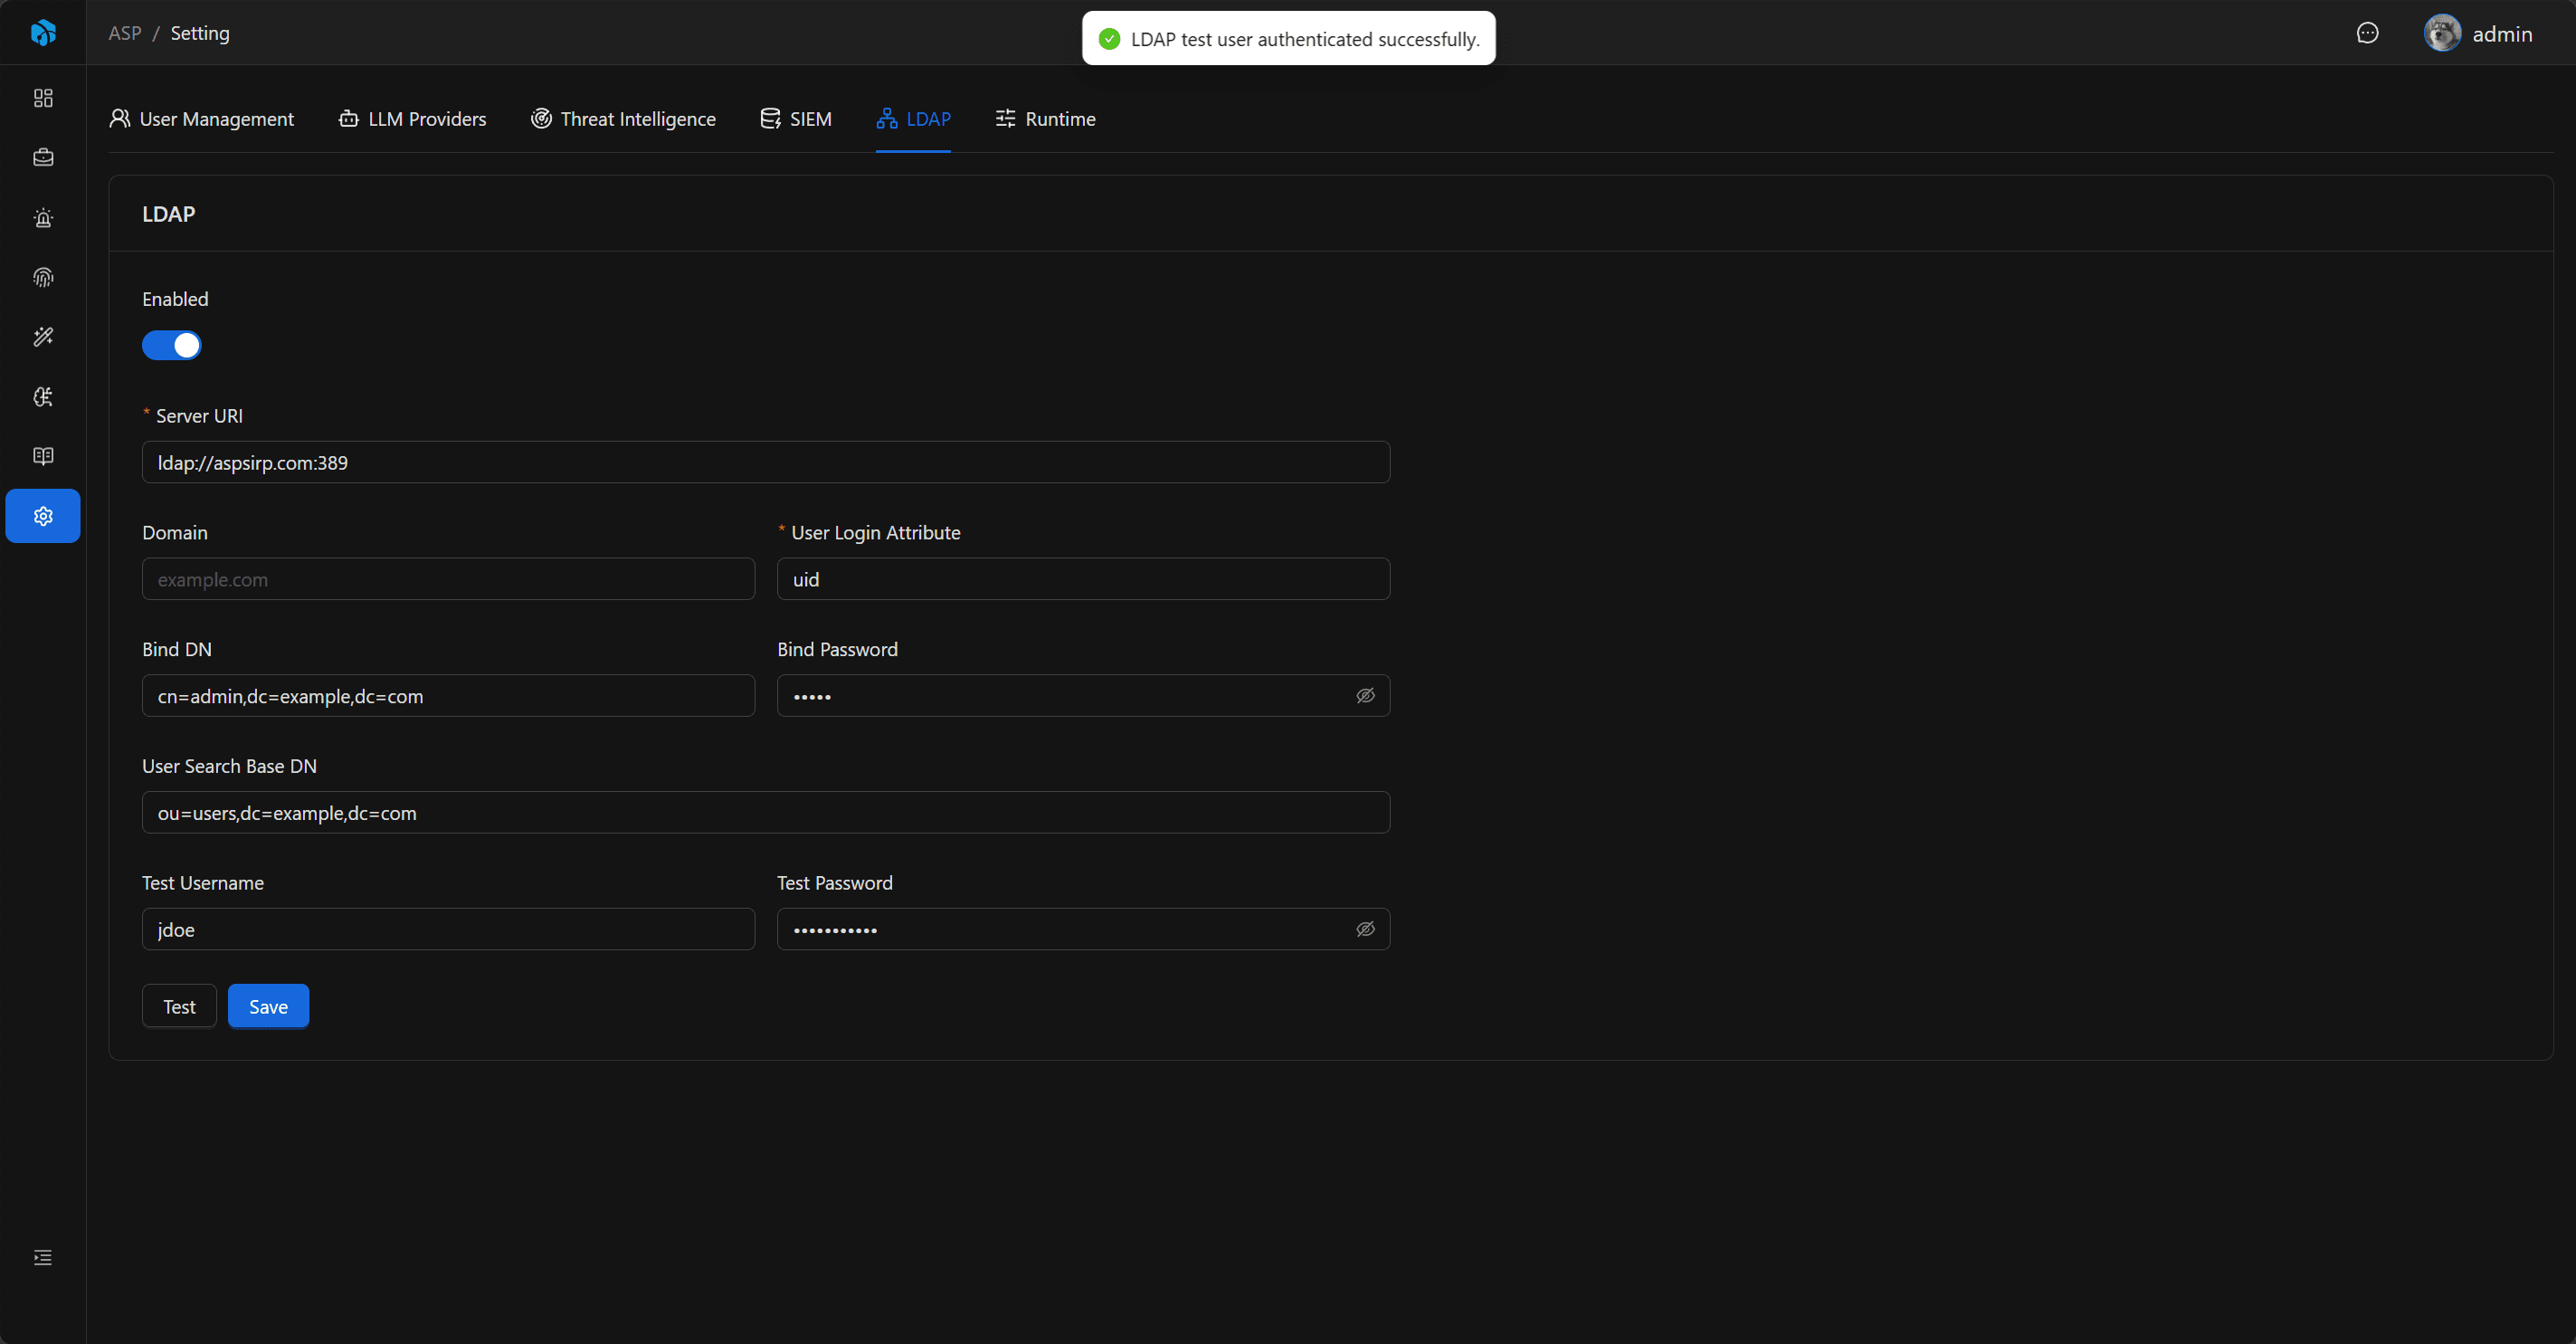
Task: Click the ASP logo icon in the sidebar
Action: (x=43, y=33)
